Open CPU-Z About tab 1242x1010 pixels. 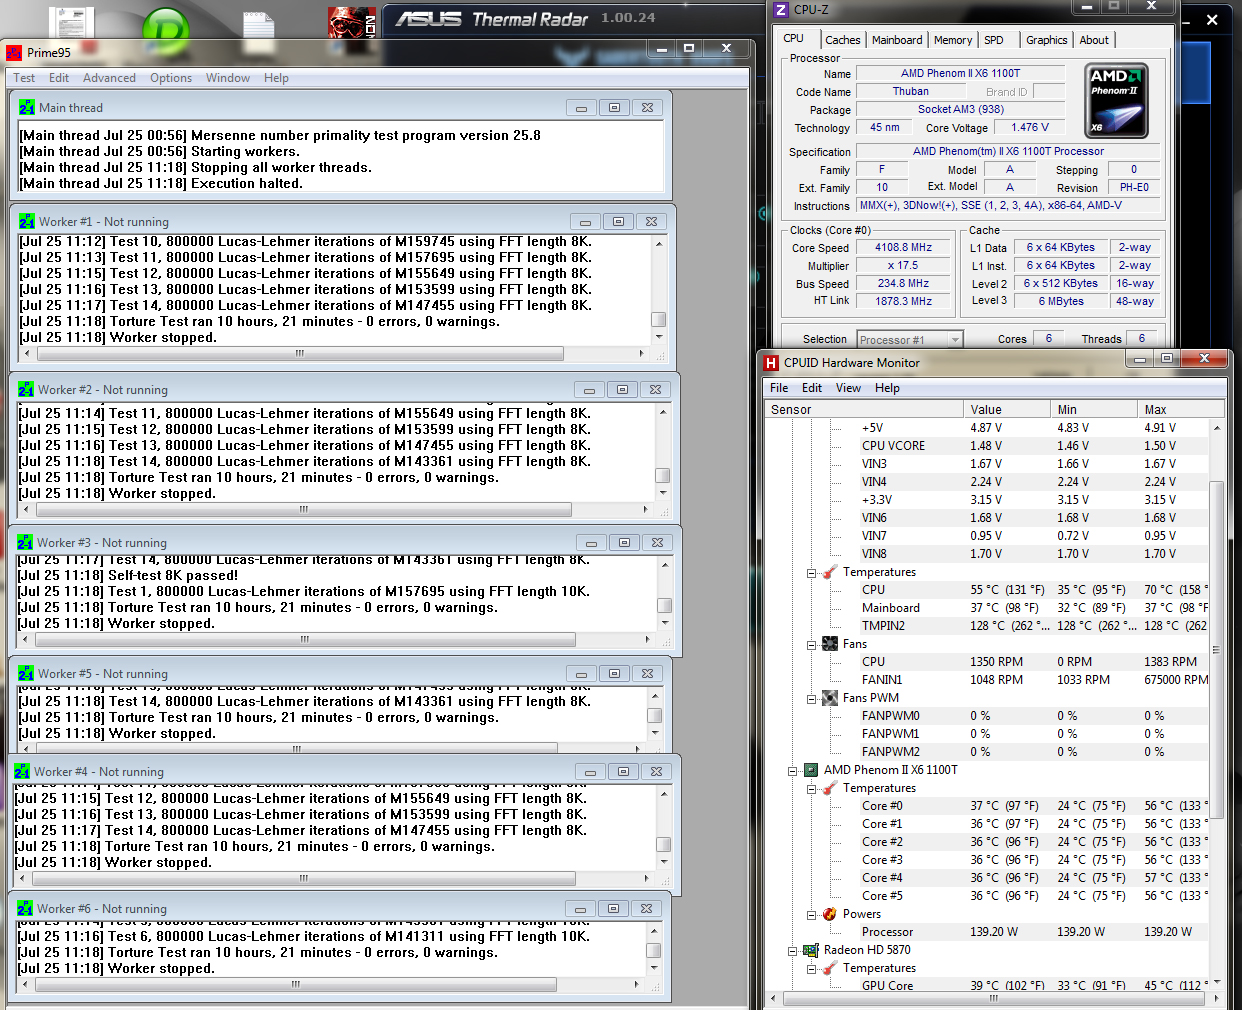1094,40
